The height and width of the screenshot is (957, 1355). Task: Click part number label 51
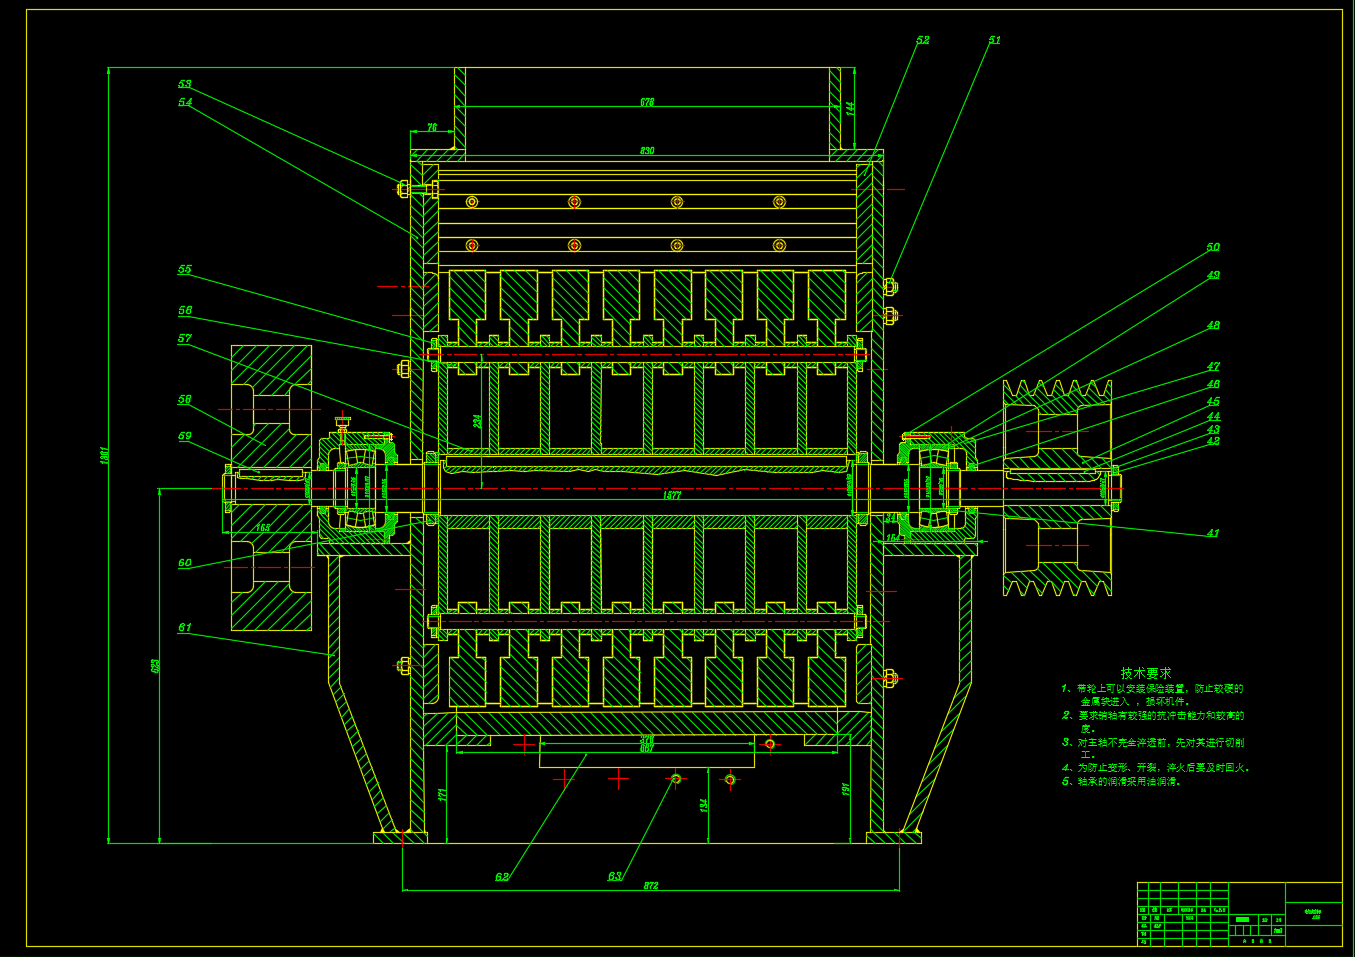point(994,40)
